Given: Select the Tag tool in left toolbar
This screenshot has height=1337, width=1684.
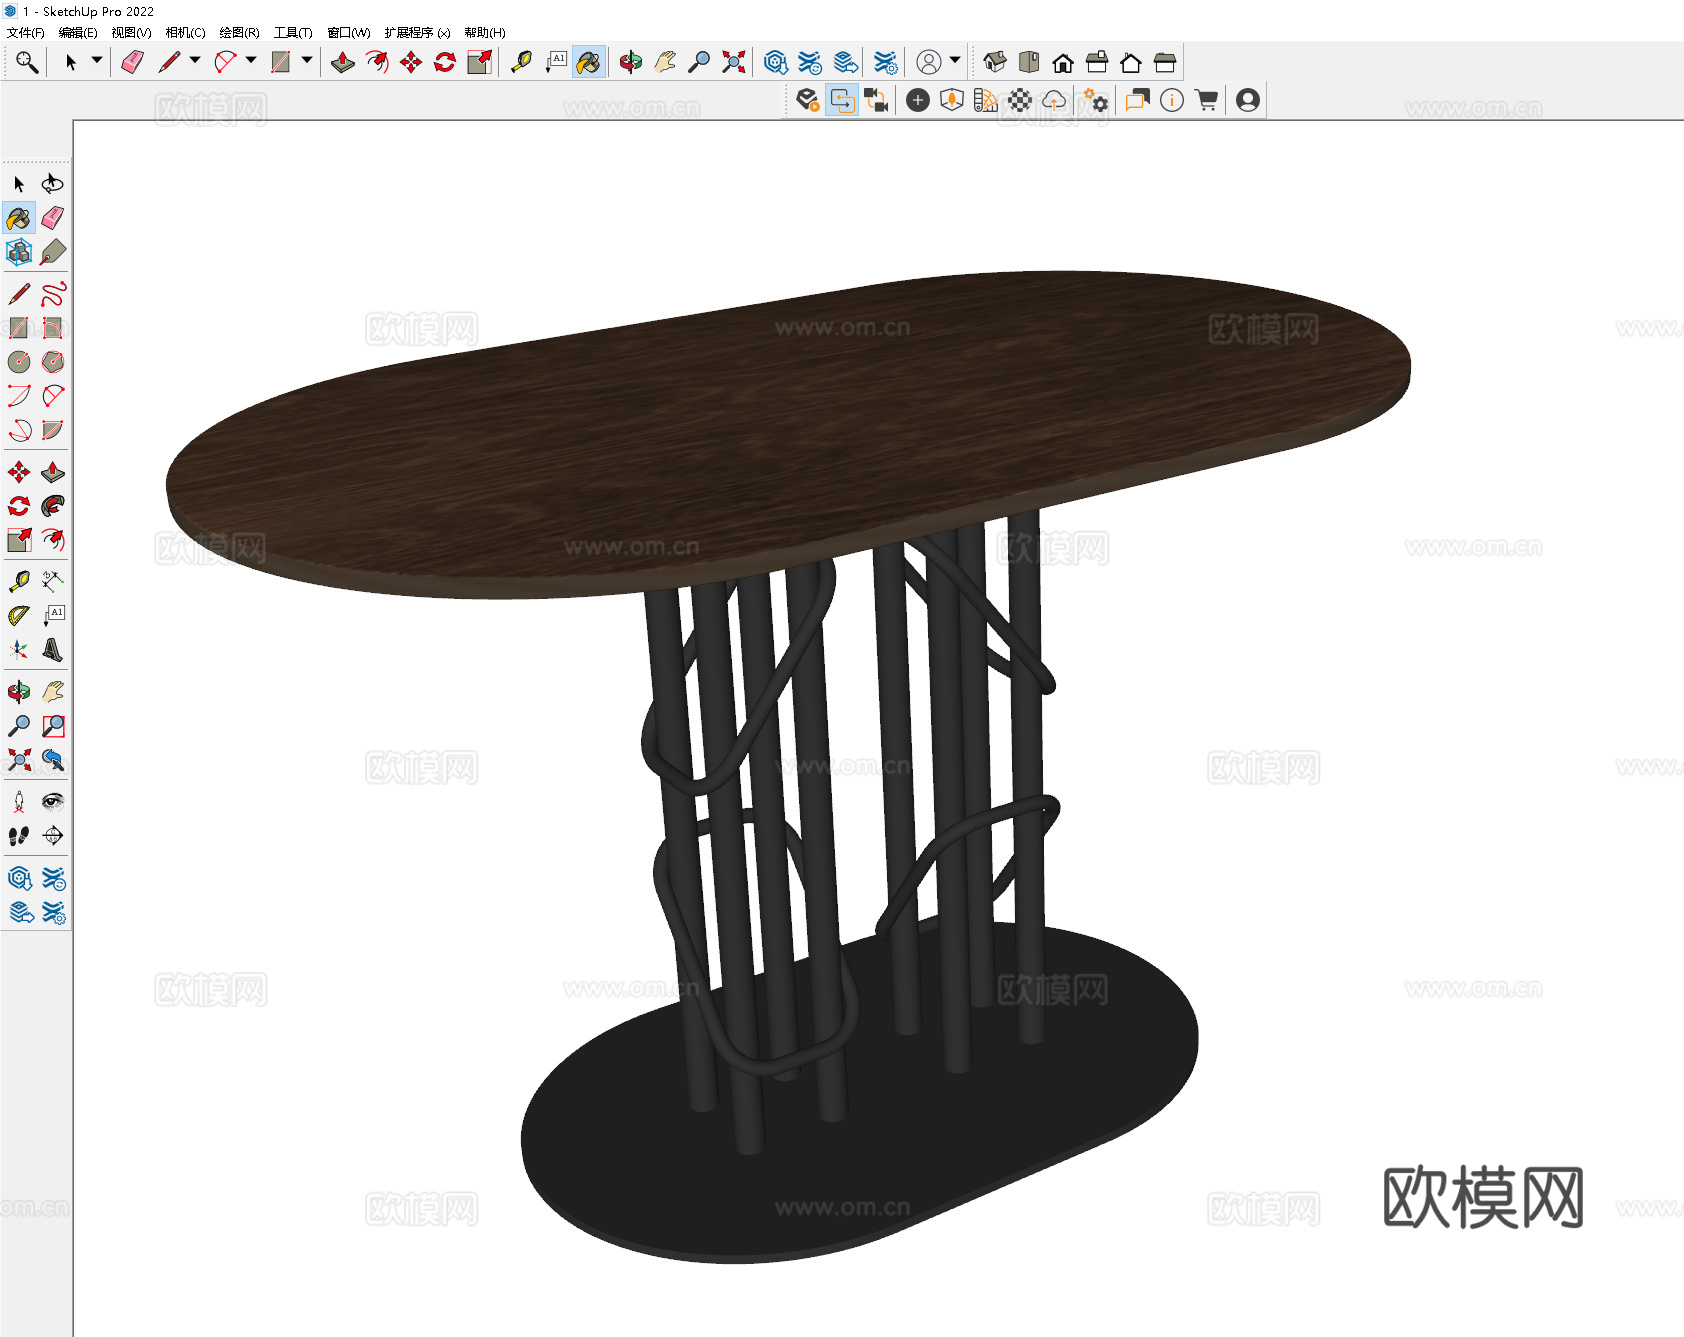Looking at the screenshot, I should click(x=53, y=252).
